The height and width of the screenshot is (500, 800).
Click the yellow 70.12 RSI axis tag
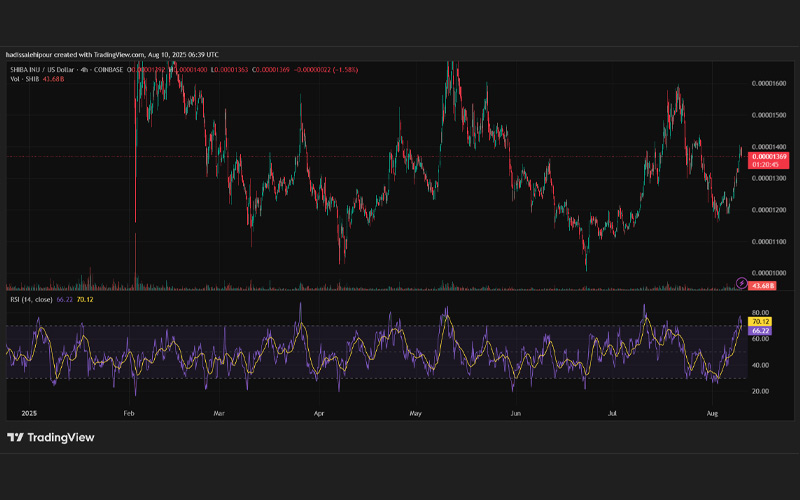click(x=760, y=321)
